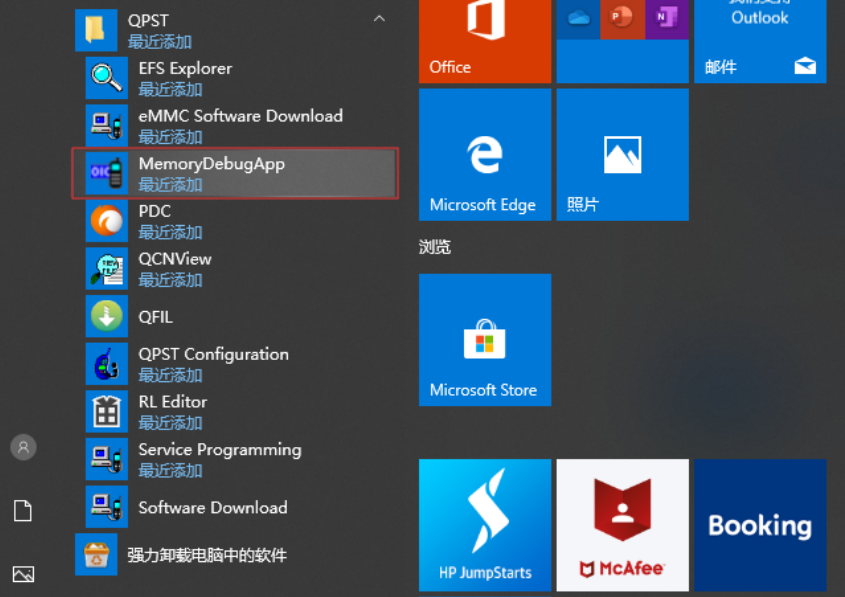Click the QFIL label
The image size is (845, 597).
point(156,317)
